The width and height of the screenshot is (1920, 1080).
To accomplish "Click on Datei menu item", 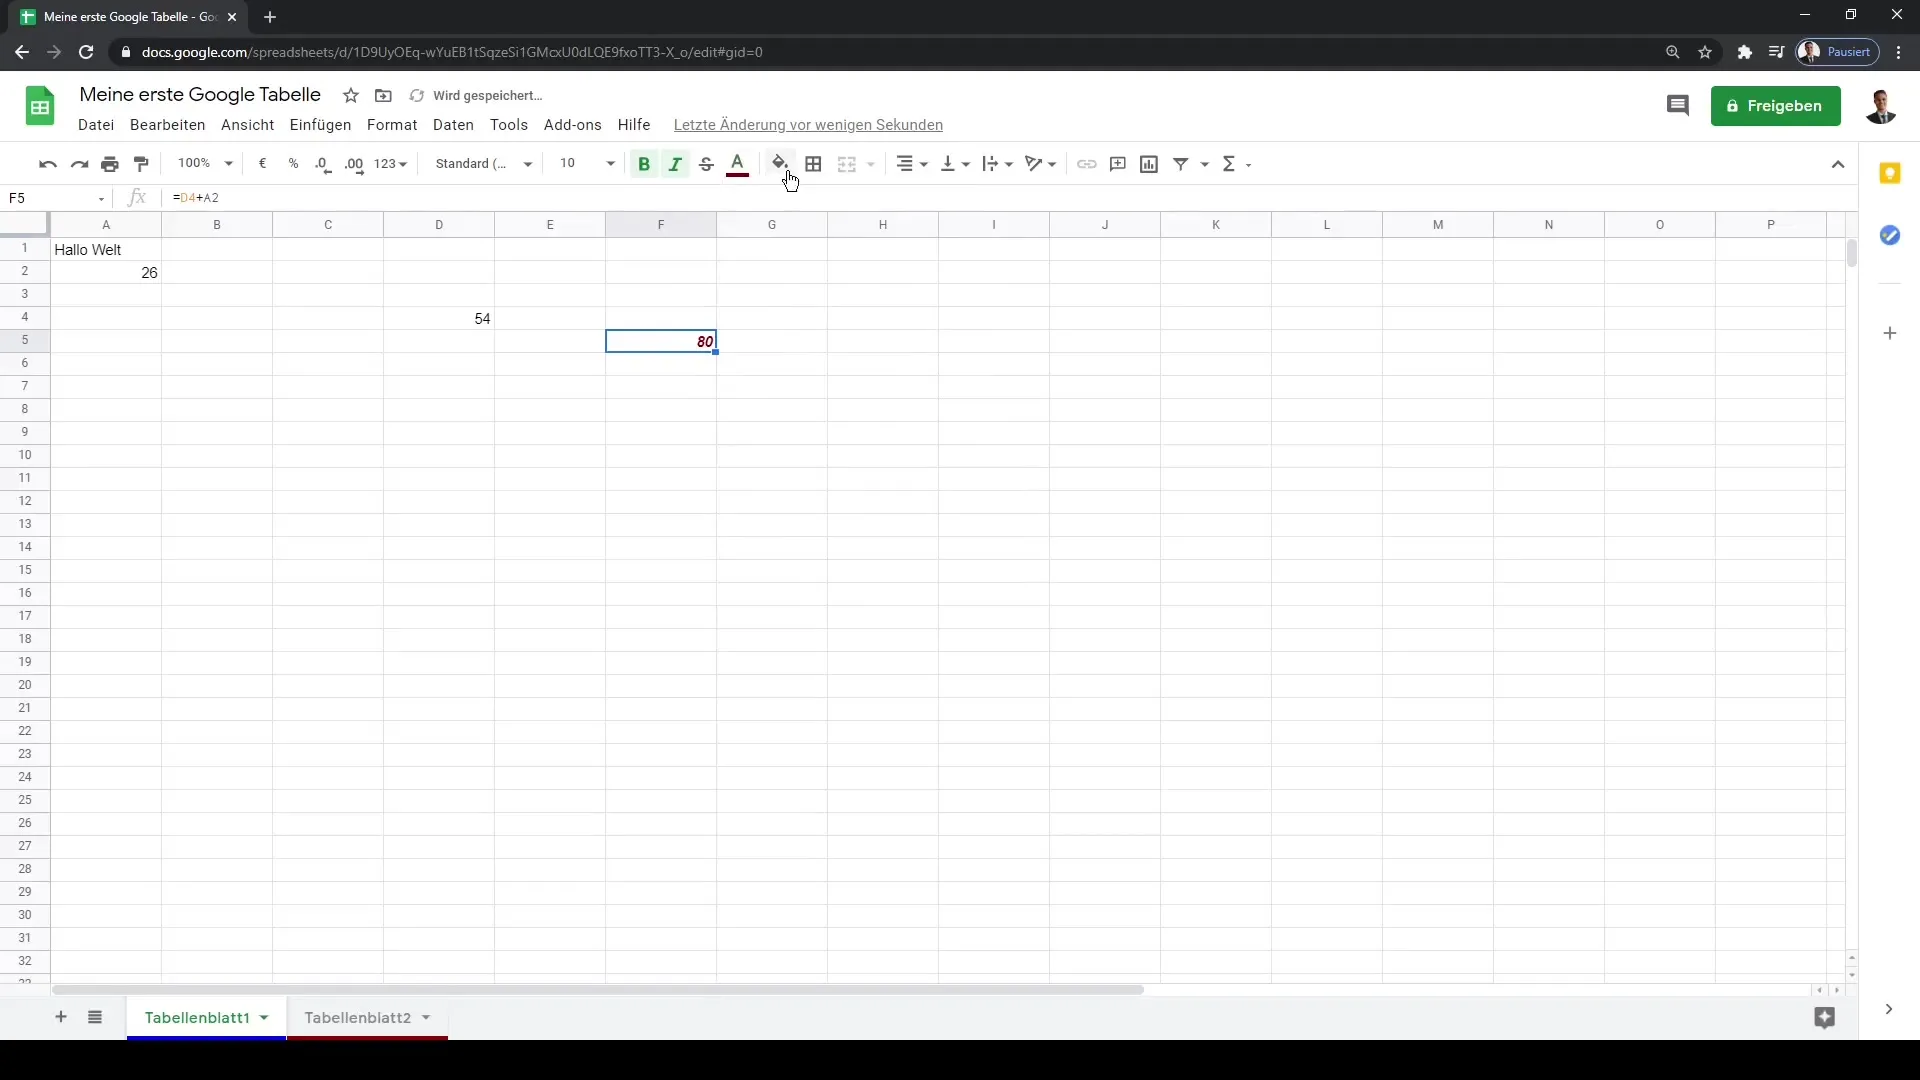I will (95, 124).
